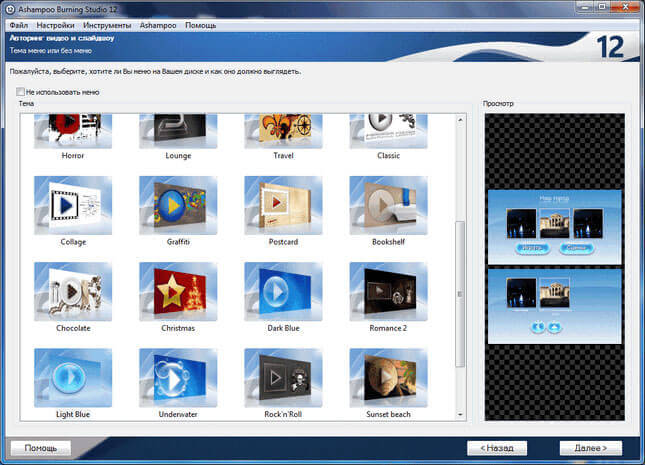Choose the Collage theme icon
The width and height of the screenshot is (645, 465).
coord(73,205)
